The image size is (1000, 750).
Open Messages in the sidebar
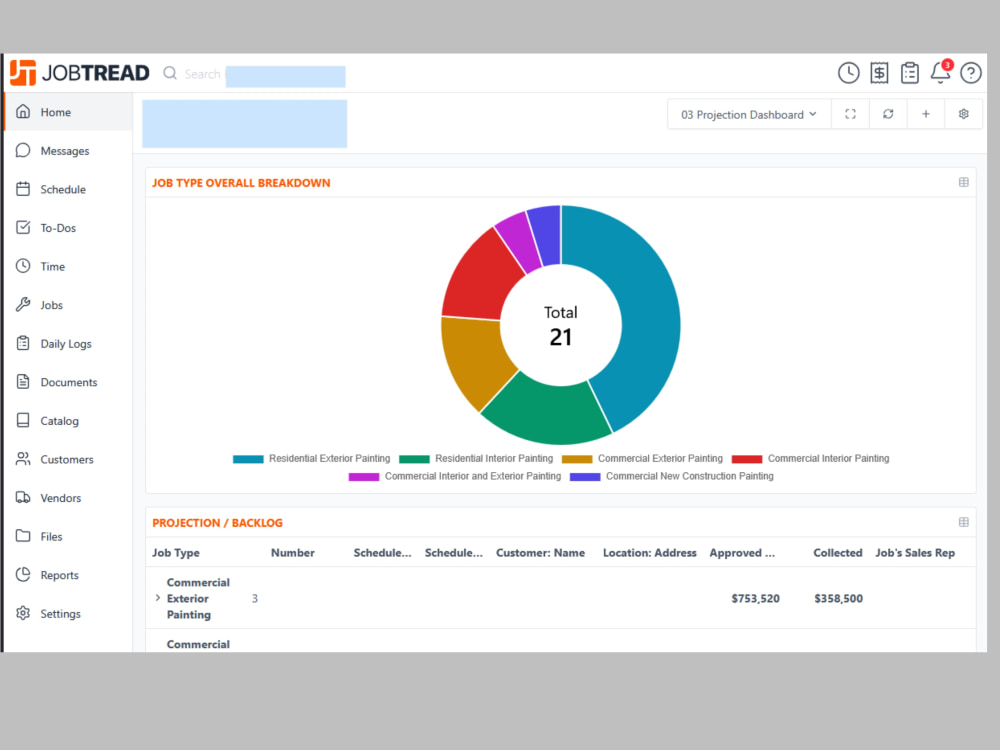pyautogui.click(x=68, y=151)
